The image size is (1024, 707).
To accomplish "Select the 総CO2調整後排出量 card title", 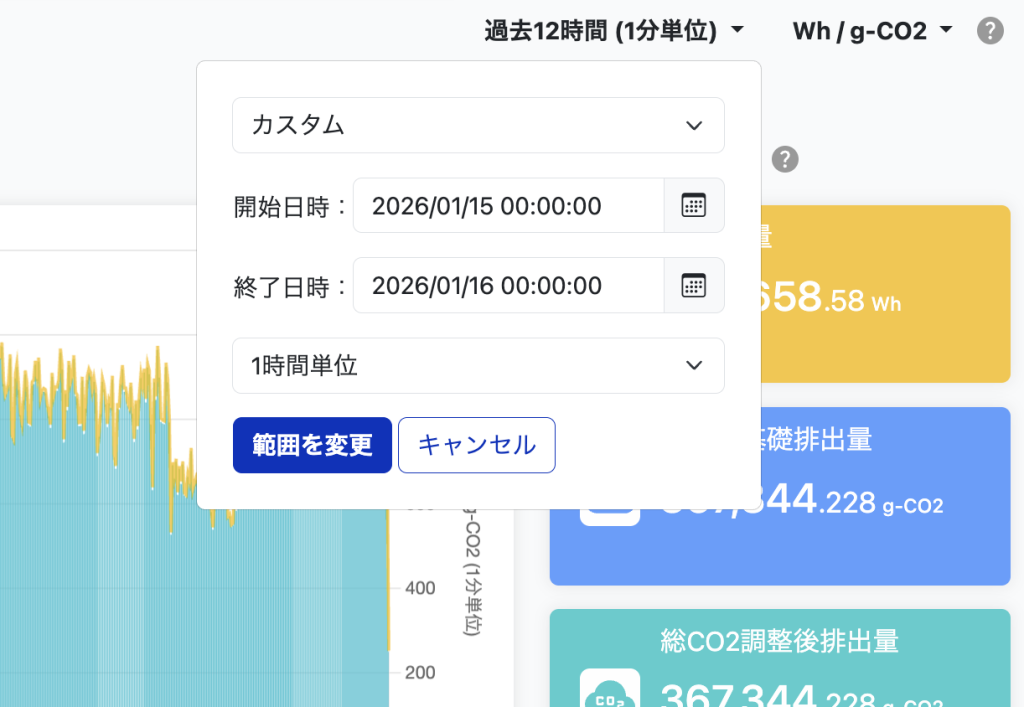I will pos(779,640).
